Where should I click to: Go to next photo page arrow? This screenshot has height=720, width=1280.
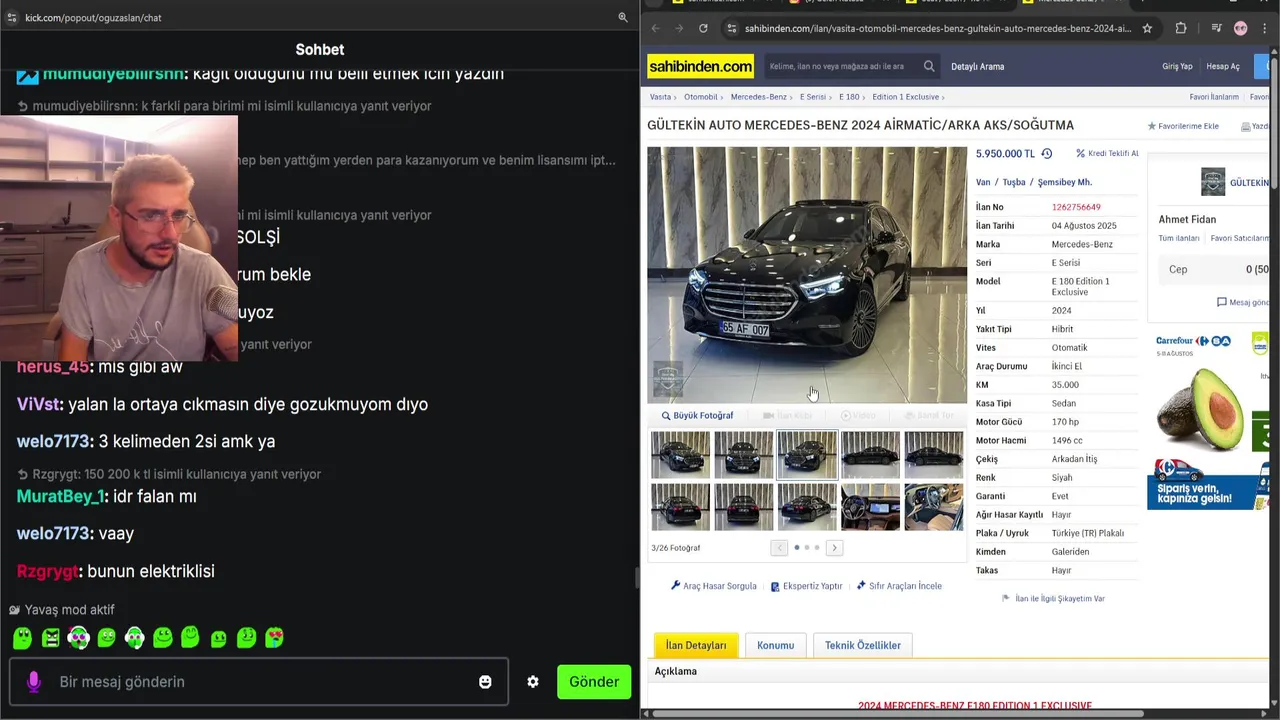tap(834, 548)
